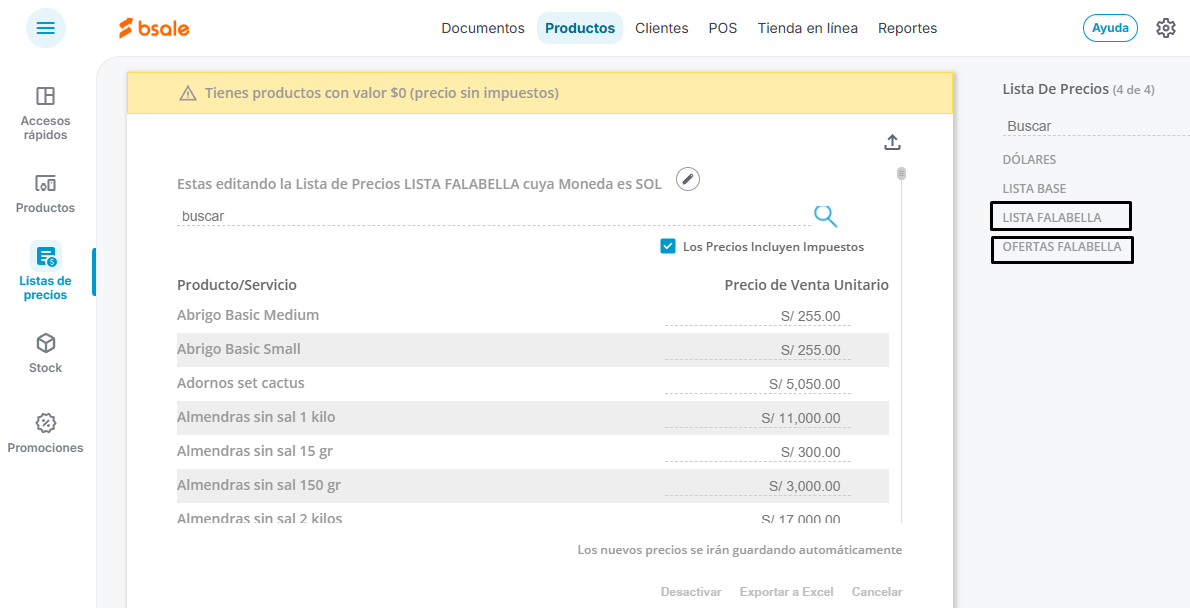Edit price of Adornos set cactus
The height and width of the screenshot is (608, 1190).
coord(757,385)
